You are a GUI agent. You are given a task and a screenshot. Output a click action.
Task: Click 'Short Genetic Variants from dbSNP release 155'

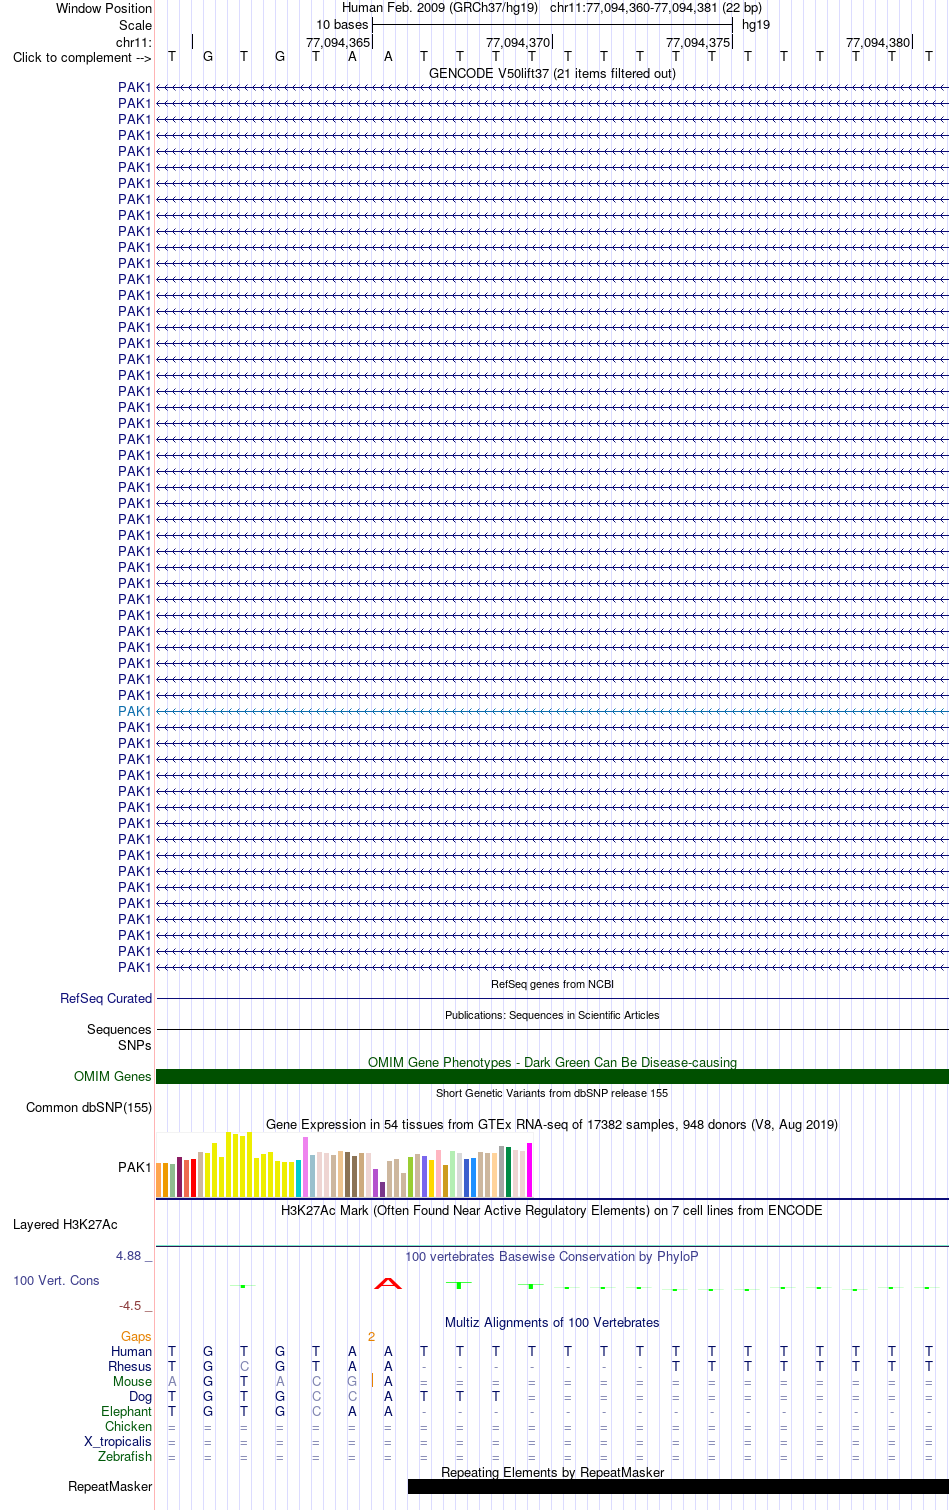pos(552,1093)
